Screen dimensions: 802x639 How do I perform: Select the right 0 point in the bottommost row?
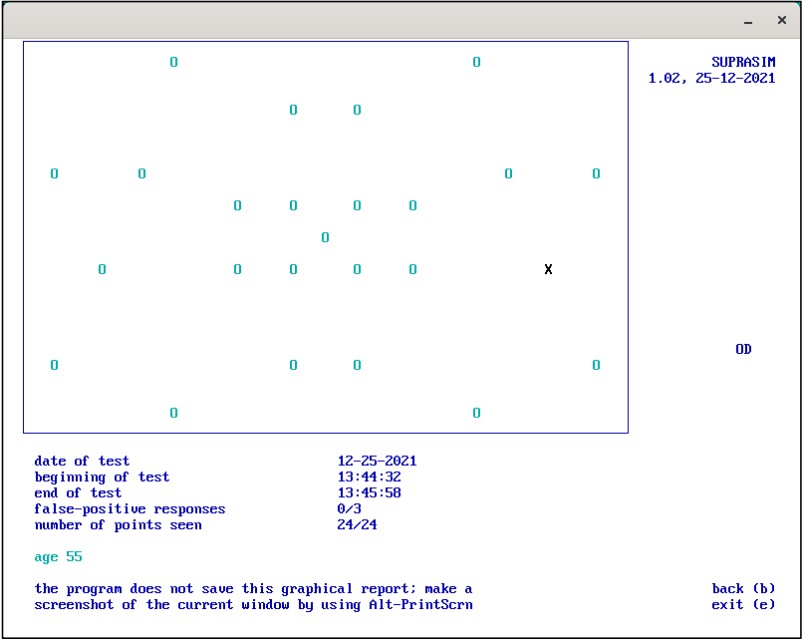pyautogui.click(x=476, y=413)
